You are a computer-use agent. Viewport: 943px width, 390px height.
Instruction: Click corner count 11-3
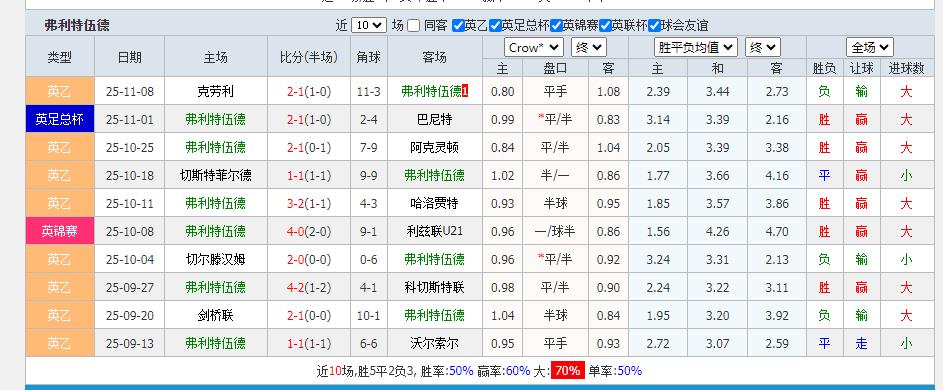[x=369, y=91]
